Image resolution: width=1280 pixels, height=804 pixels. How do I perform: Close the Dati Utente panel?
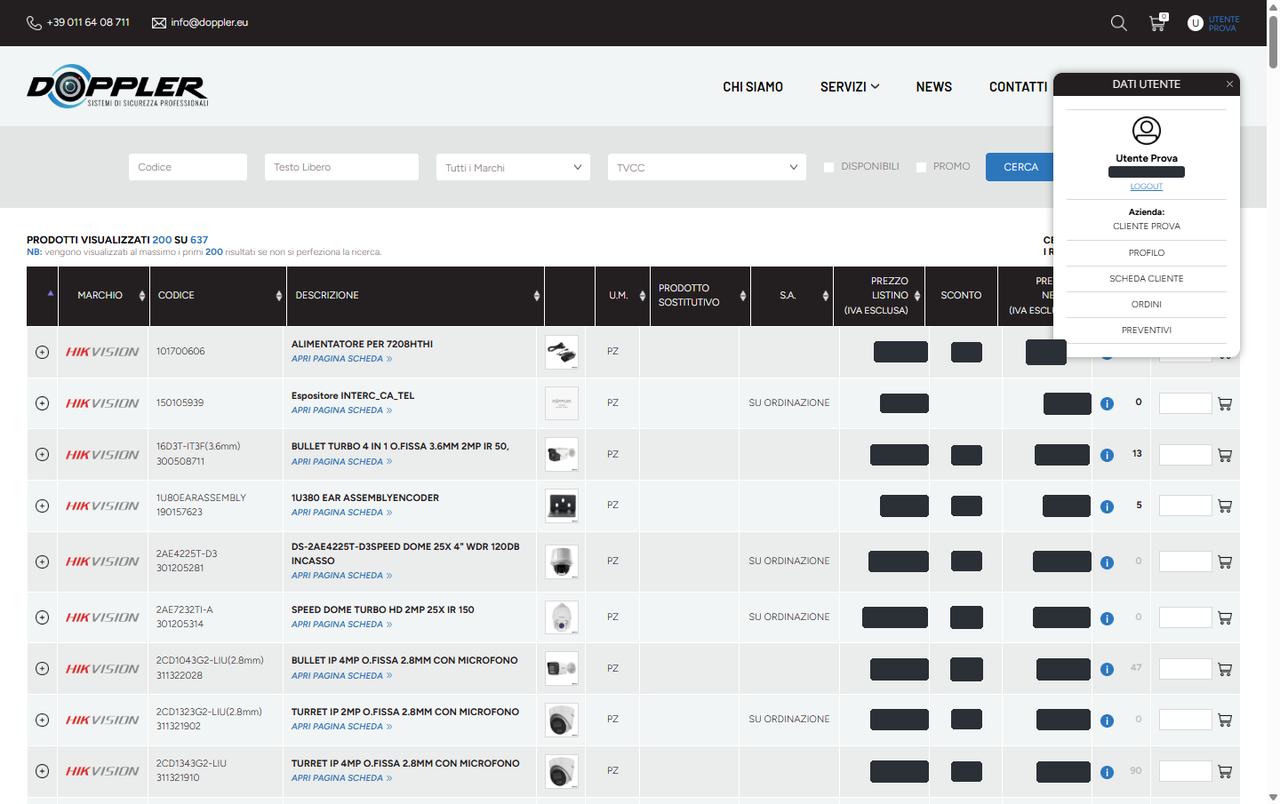[x=1229, y=84]
